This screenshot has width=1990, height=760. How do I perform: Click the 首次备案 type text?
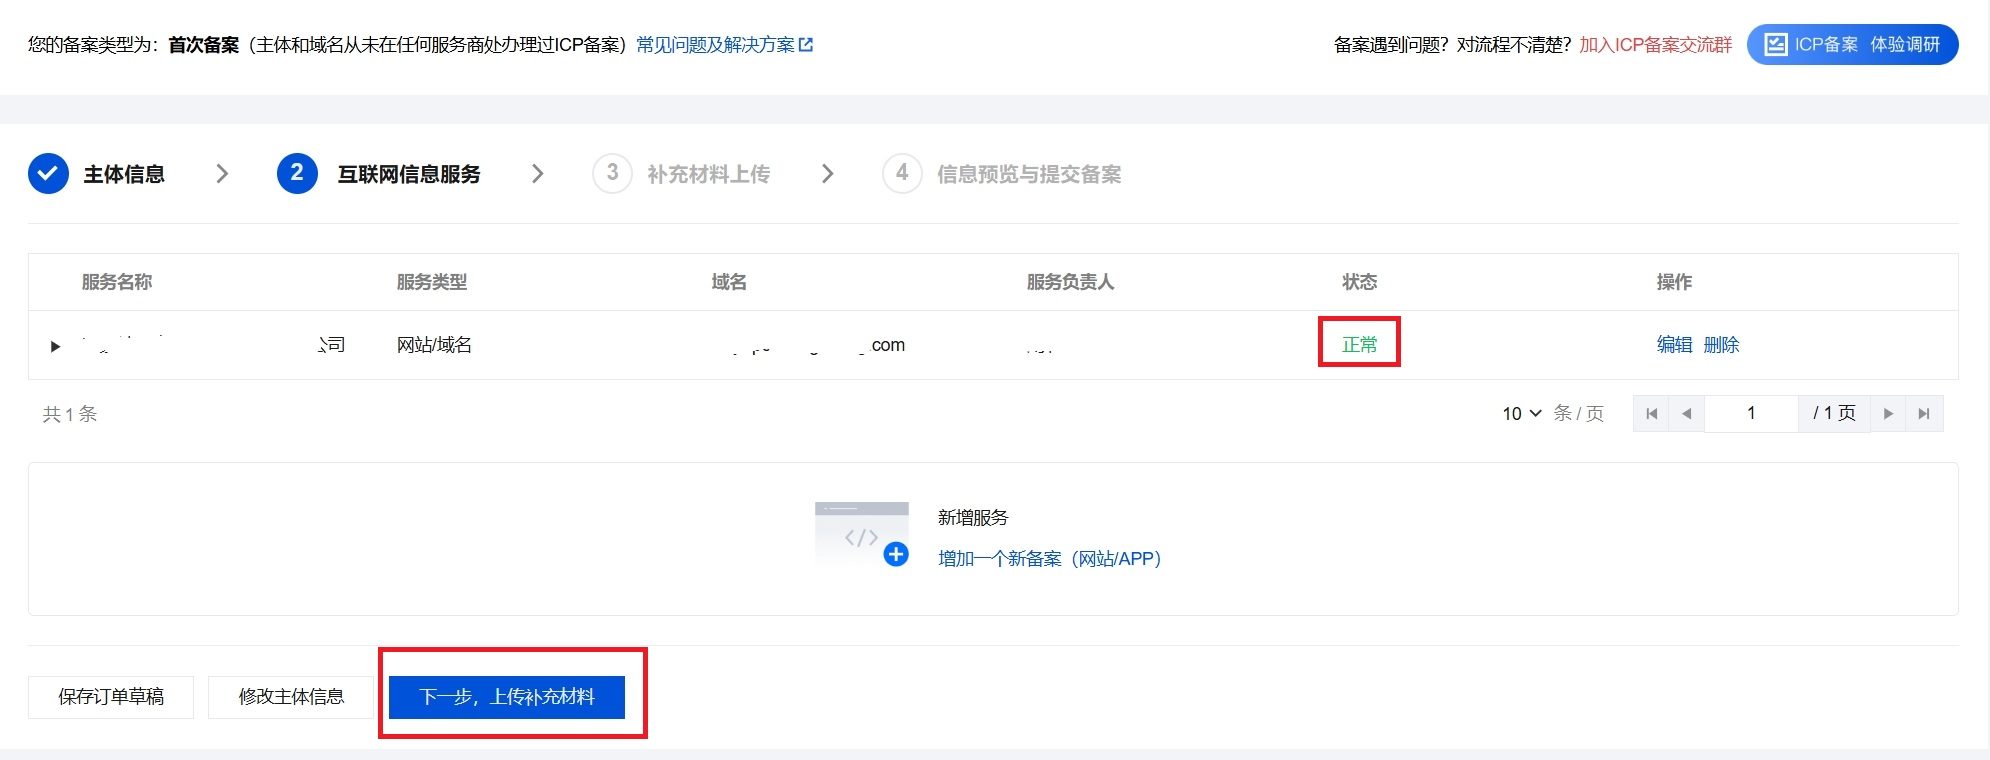click(x=204, y=45)
